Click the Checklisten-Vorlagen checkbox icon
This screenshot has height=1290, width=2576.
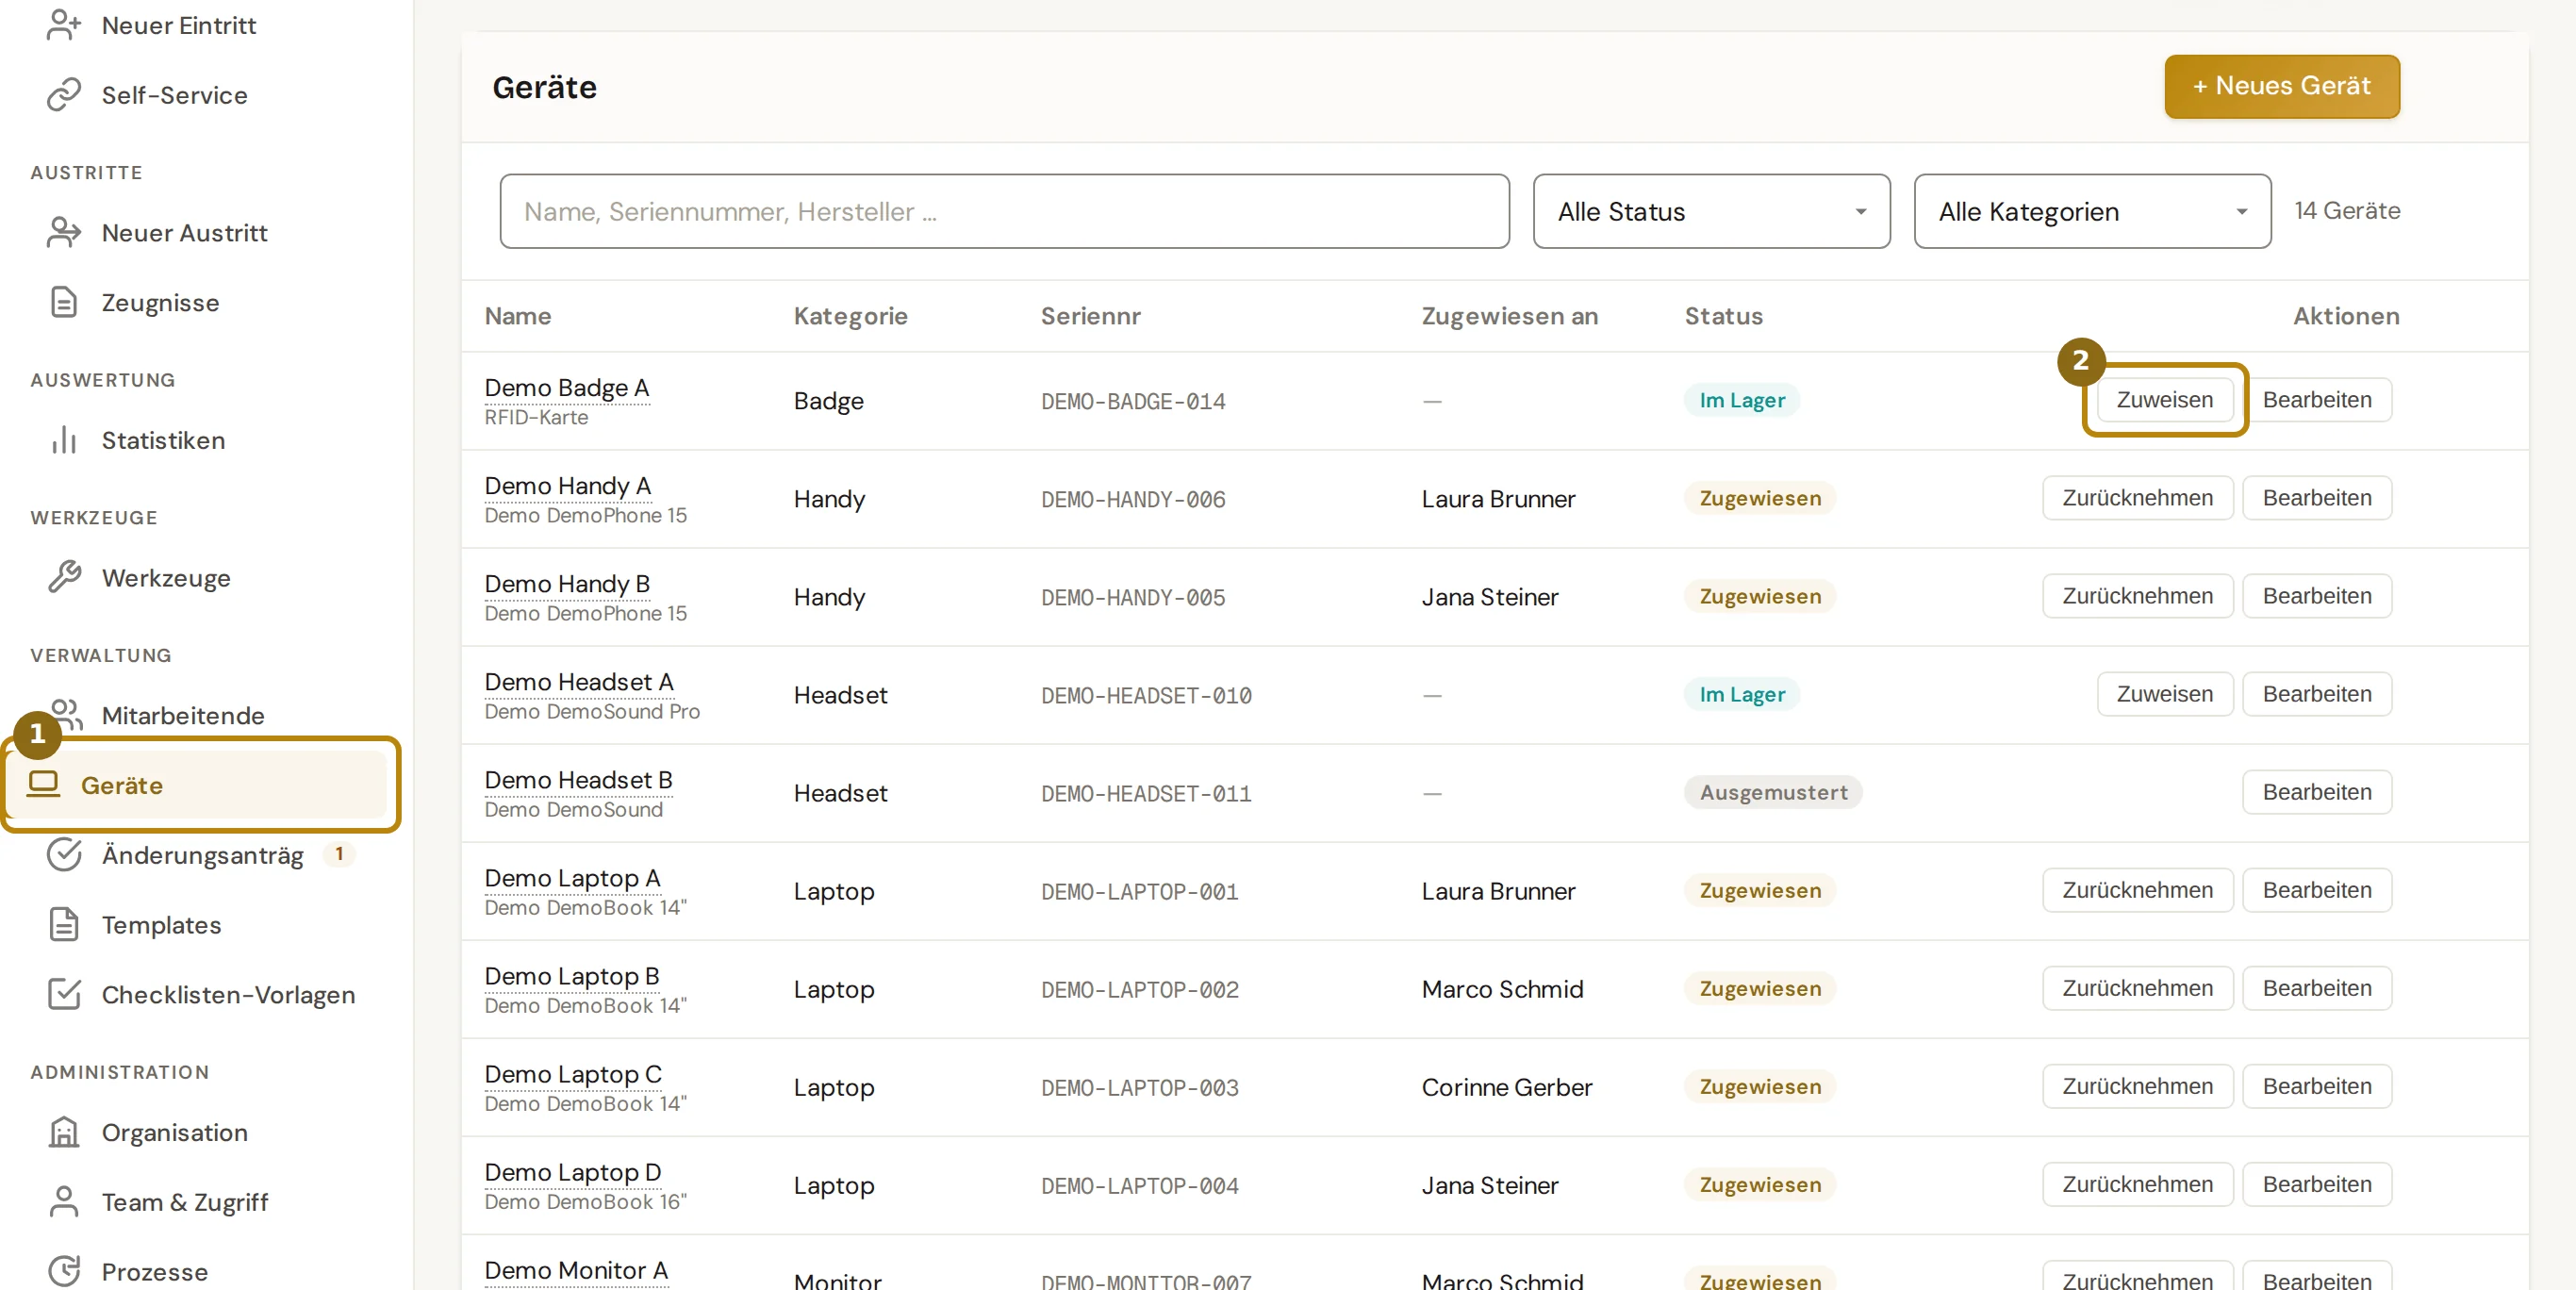pyautogui.click(x=64, y=994)
